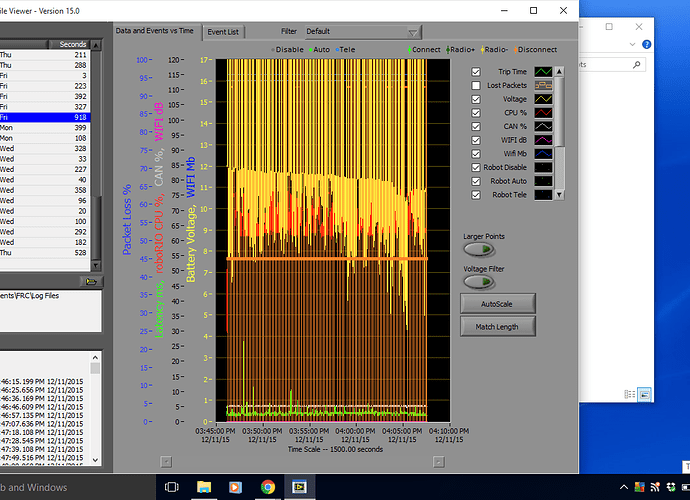This screenshot has width=690, height=500.
Task: Uncheck the Robot Disable checkbox
Action: [x=476, y=169]
